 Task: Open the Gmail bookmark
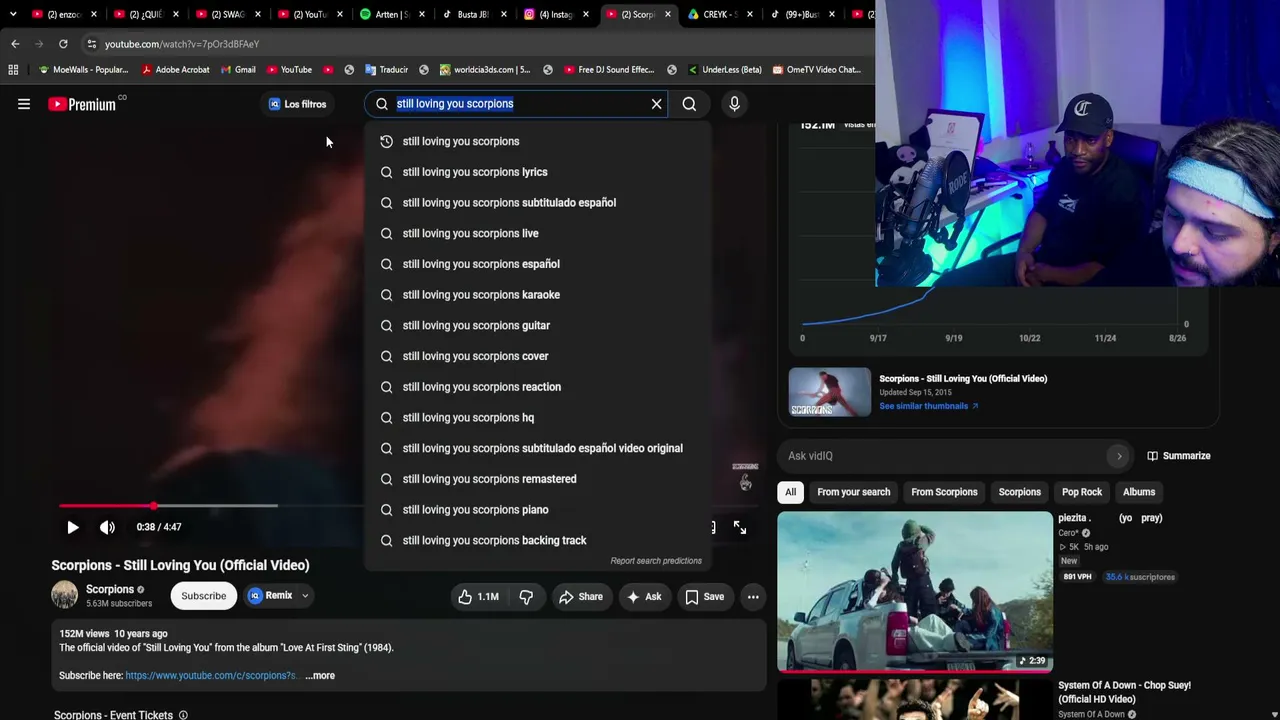[237, 70]
